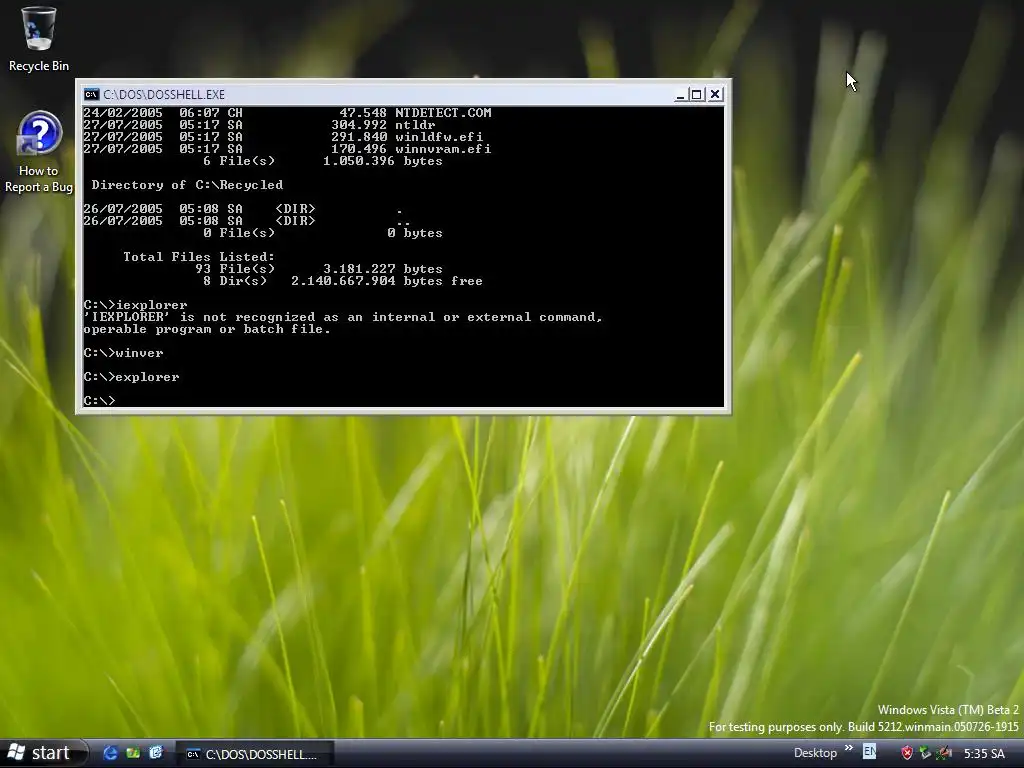Click the winnvram.efi file line
Screen dimensions: 1024x768
pyautogui.click(x=287, y=149)
